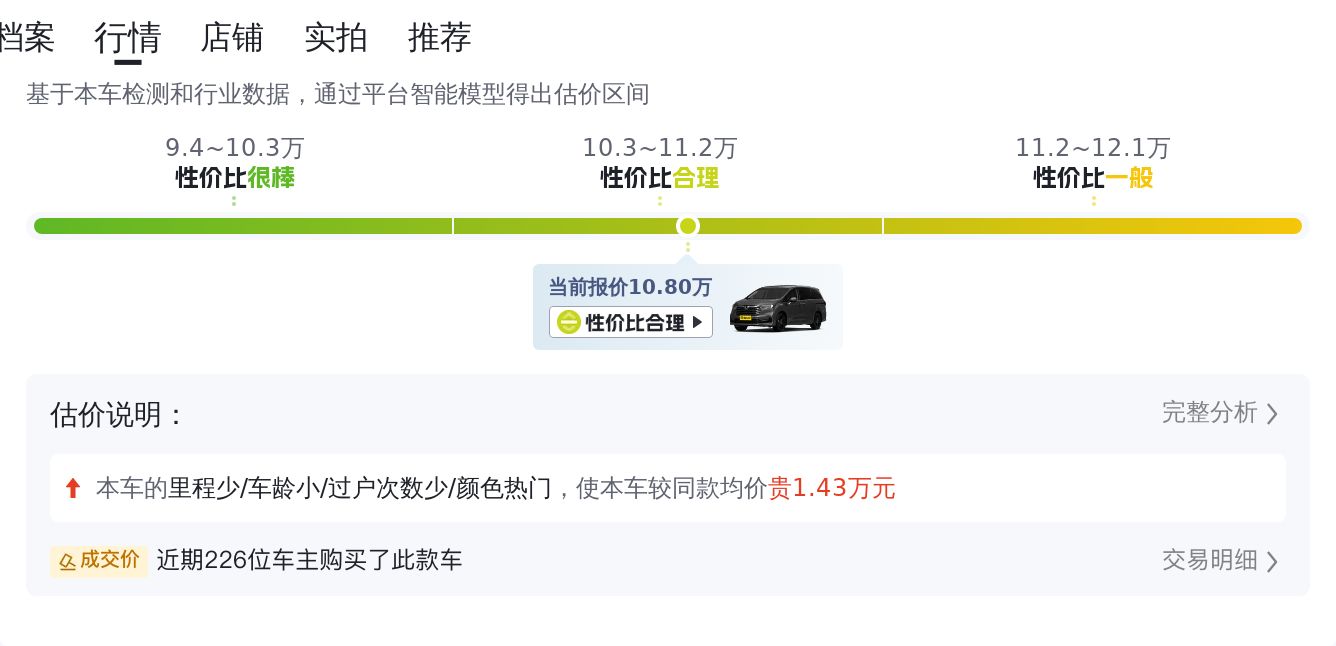Click the gavel icon in 成交价 badge

click(68, 561)
